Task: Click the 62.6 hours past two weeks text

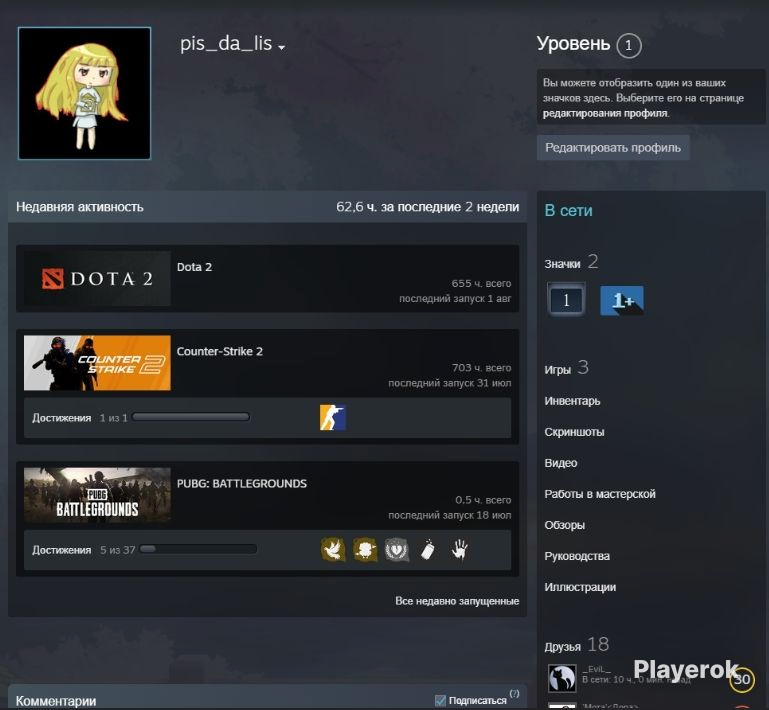Action: click(427, 207)
